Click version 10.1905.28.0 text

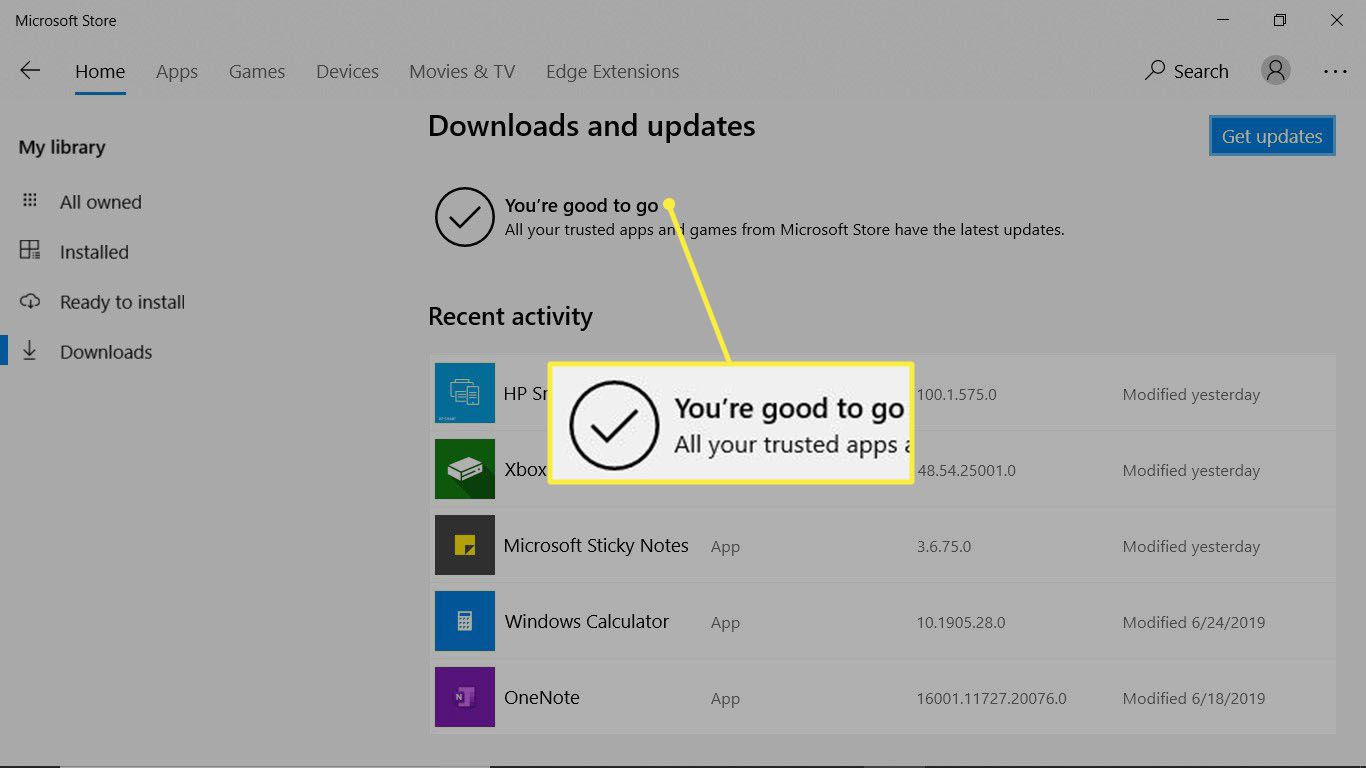click(x=961, y=623)
